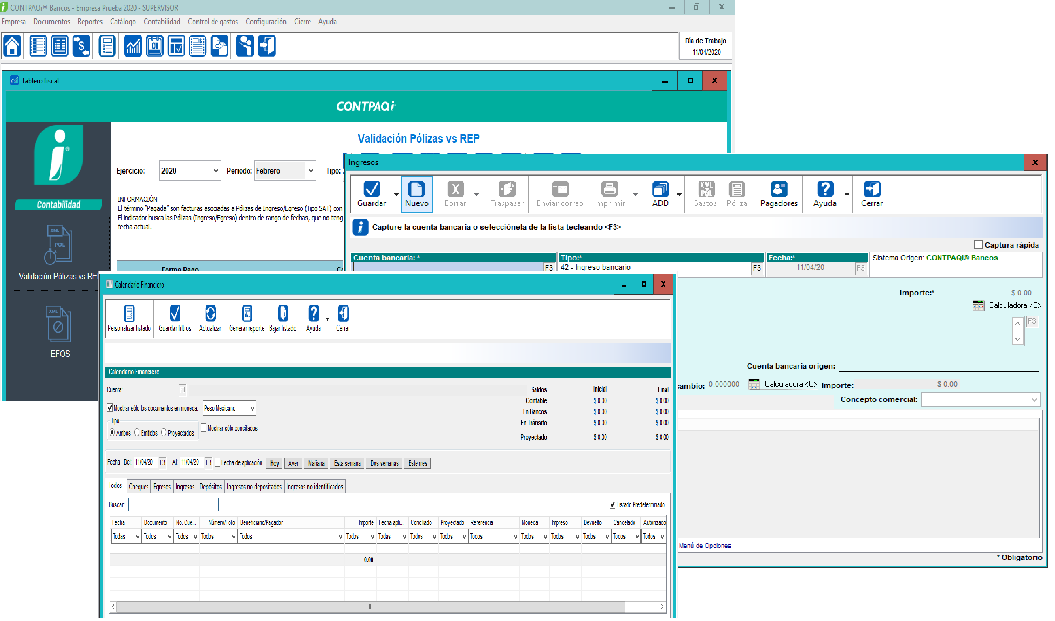Click the Hoy date button
This screenshot has height=621, width=1055.
[x=275, y=464]
